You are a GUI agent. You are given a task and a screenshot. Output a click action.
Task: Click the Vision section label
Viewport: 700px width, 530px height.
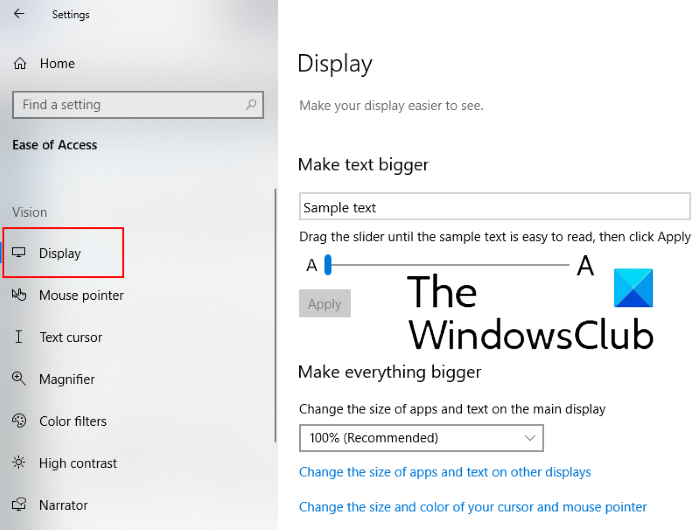tap(29, 212)
